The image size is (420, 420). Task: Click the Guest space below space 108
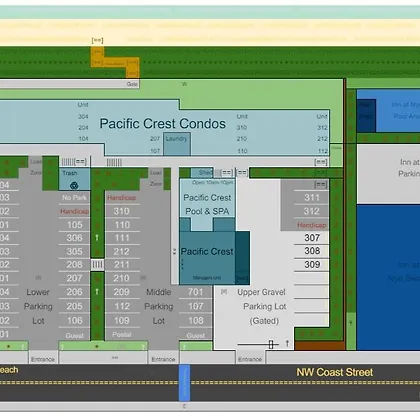coord(196,335)
